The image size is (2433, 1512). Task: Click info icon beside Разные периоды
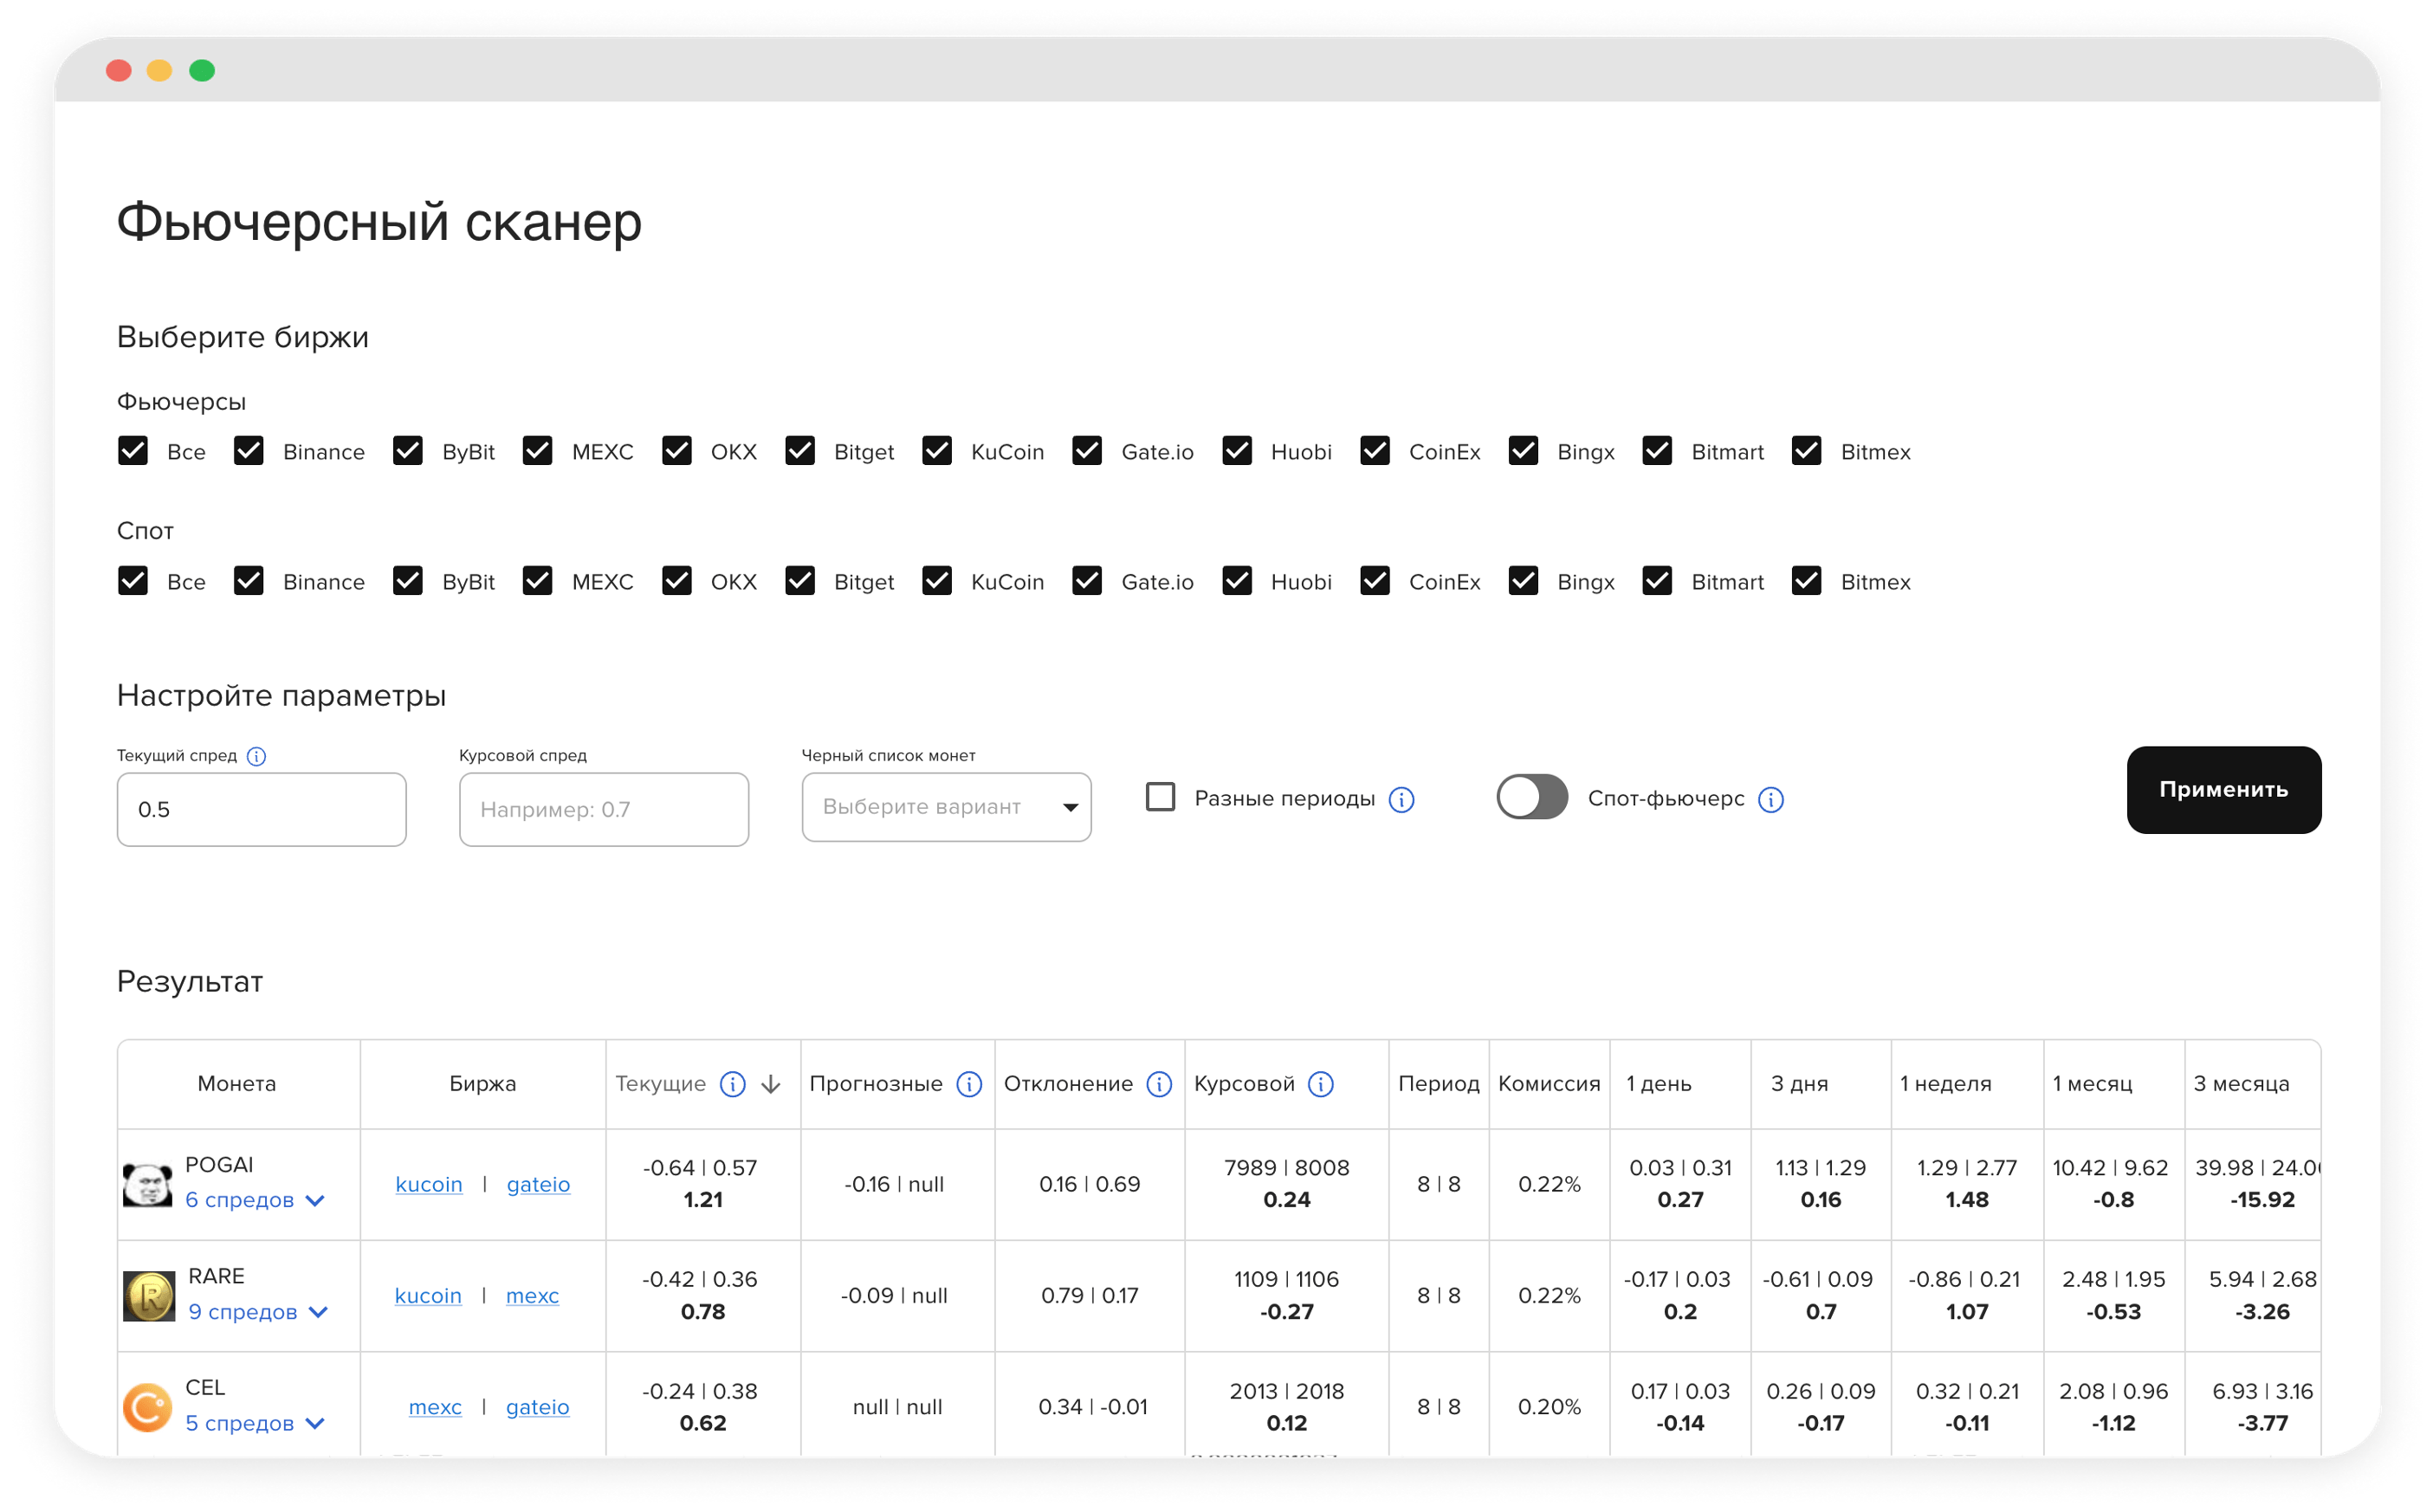tap(1401, 799)
